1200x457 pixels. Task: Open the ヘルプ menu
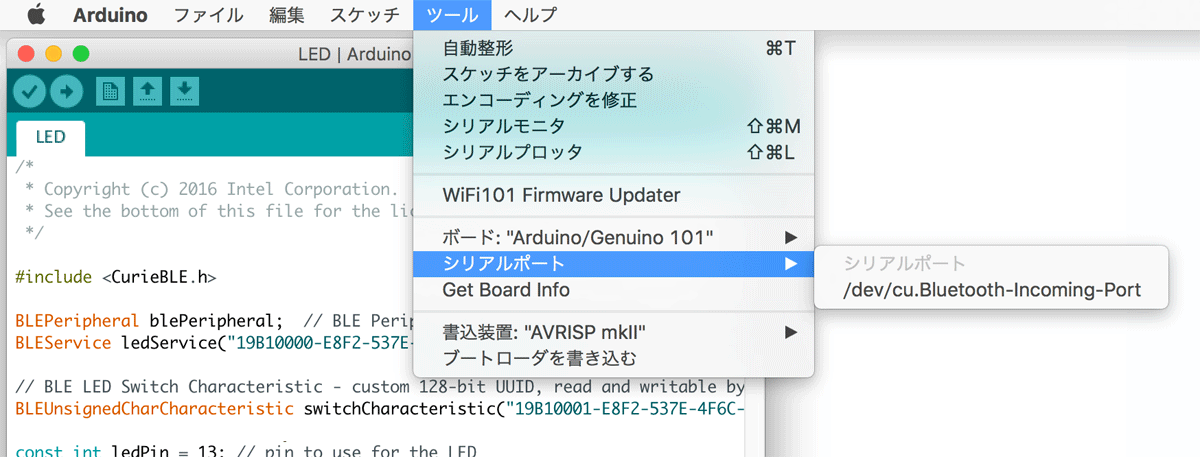(530, 14)
